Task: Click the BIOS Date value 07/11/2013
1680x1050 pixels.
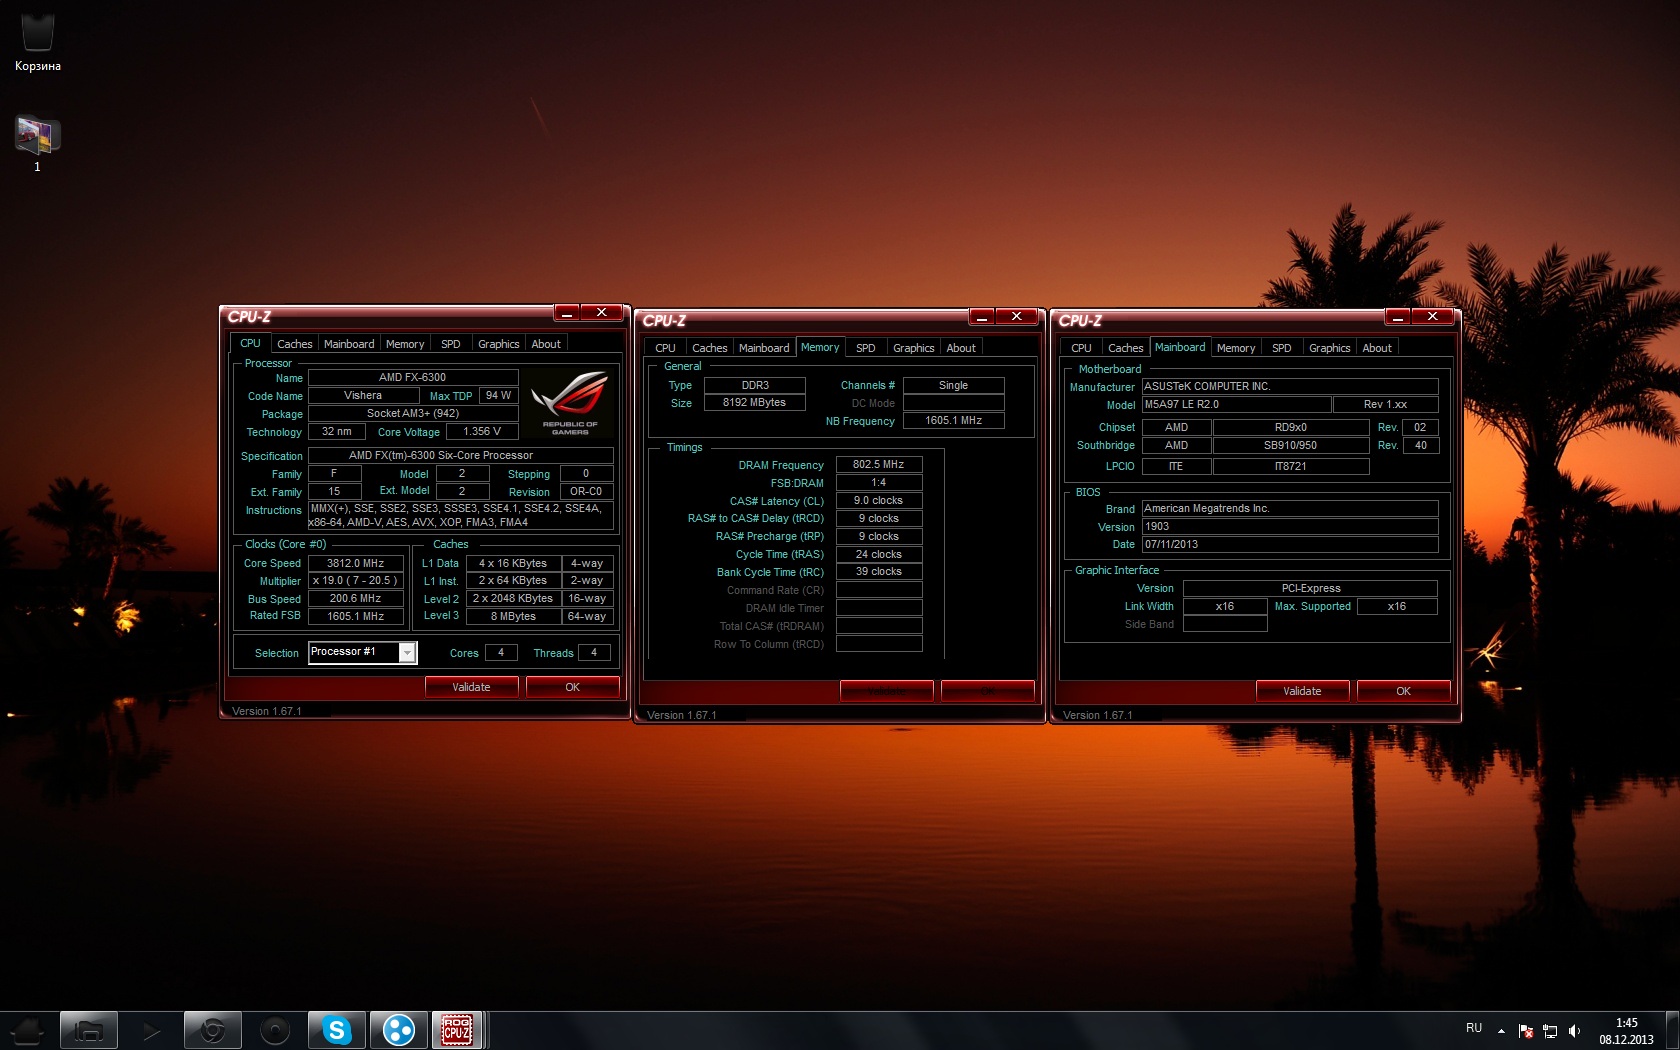Action: coord(1290,544)
